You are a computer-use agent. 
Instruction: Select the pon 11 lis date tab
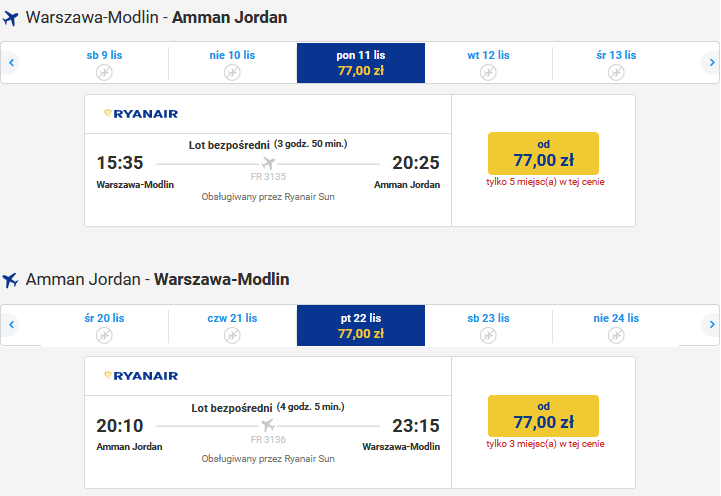361,63
